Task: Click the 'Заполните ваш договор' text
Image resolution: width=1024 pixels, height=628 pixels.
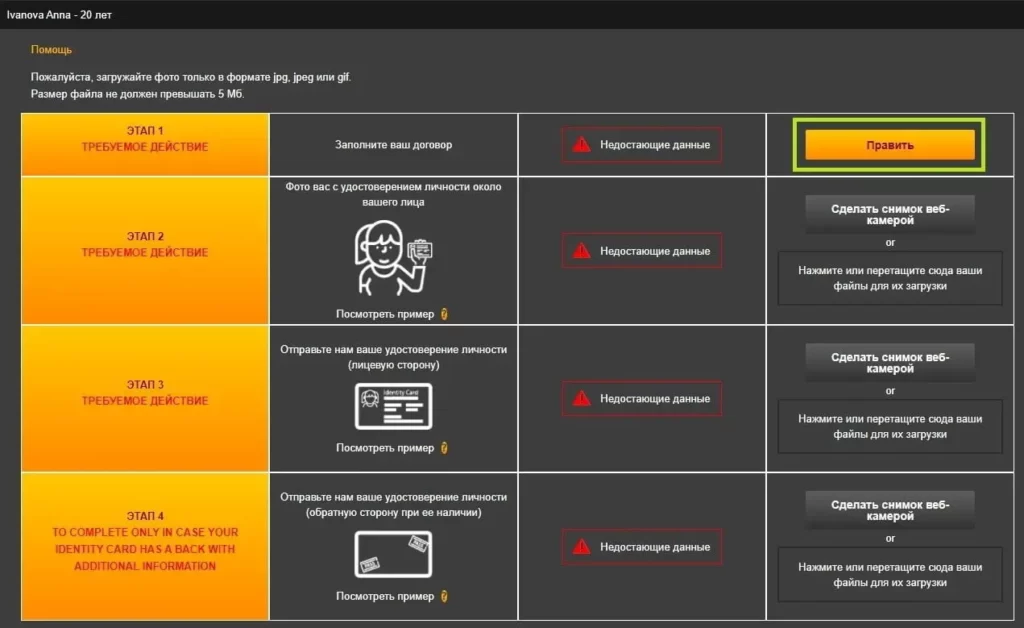Action: 393,144
